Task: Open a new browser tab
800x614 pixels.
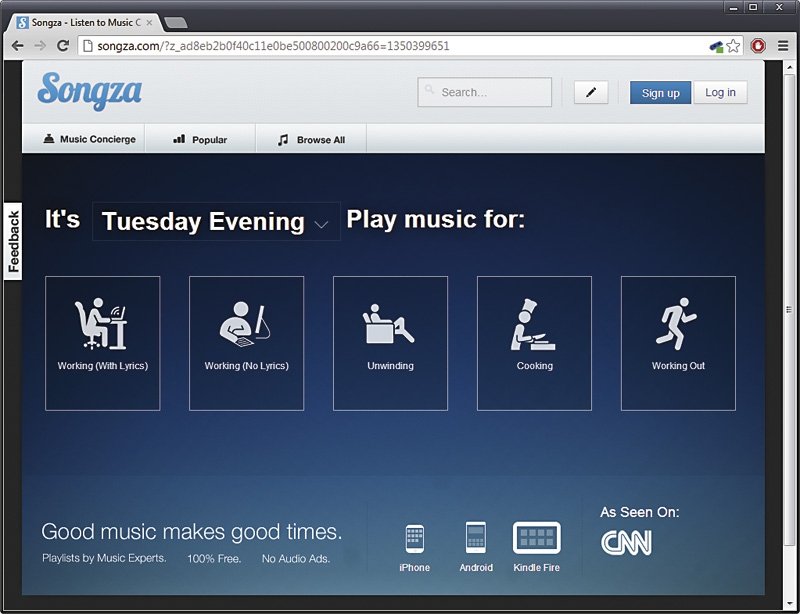Action: 176,23
